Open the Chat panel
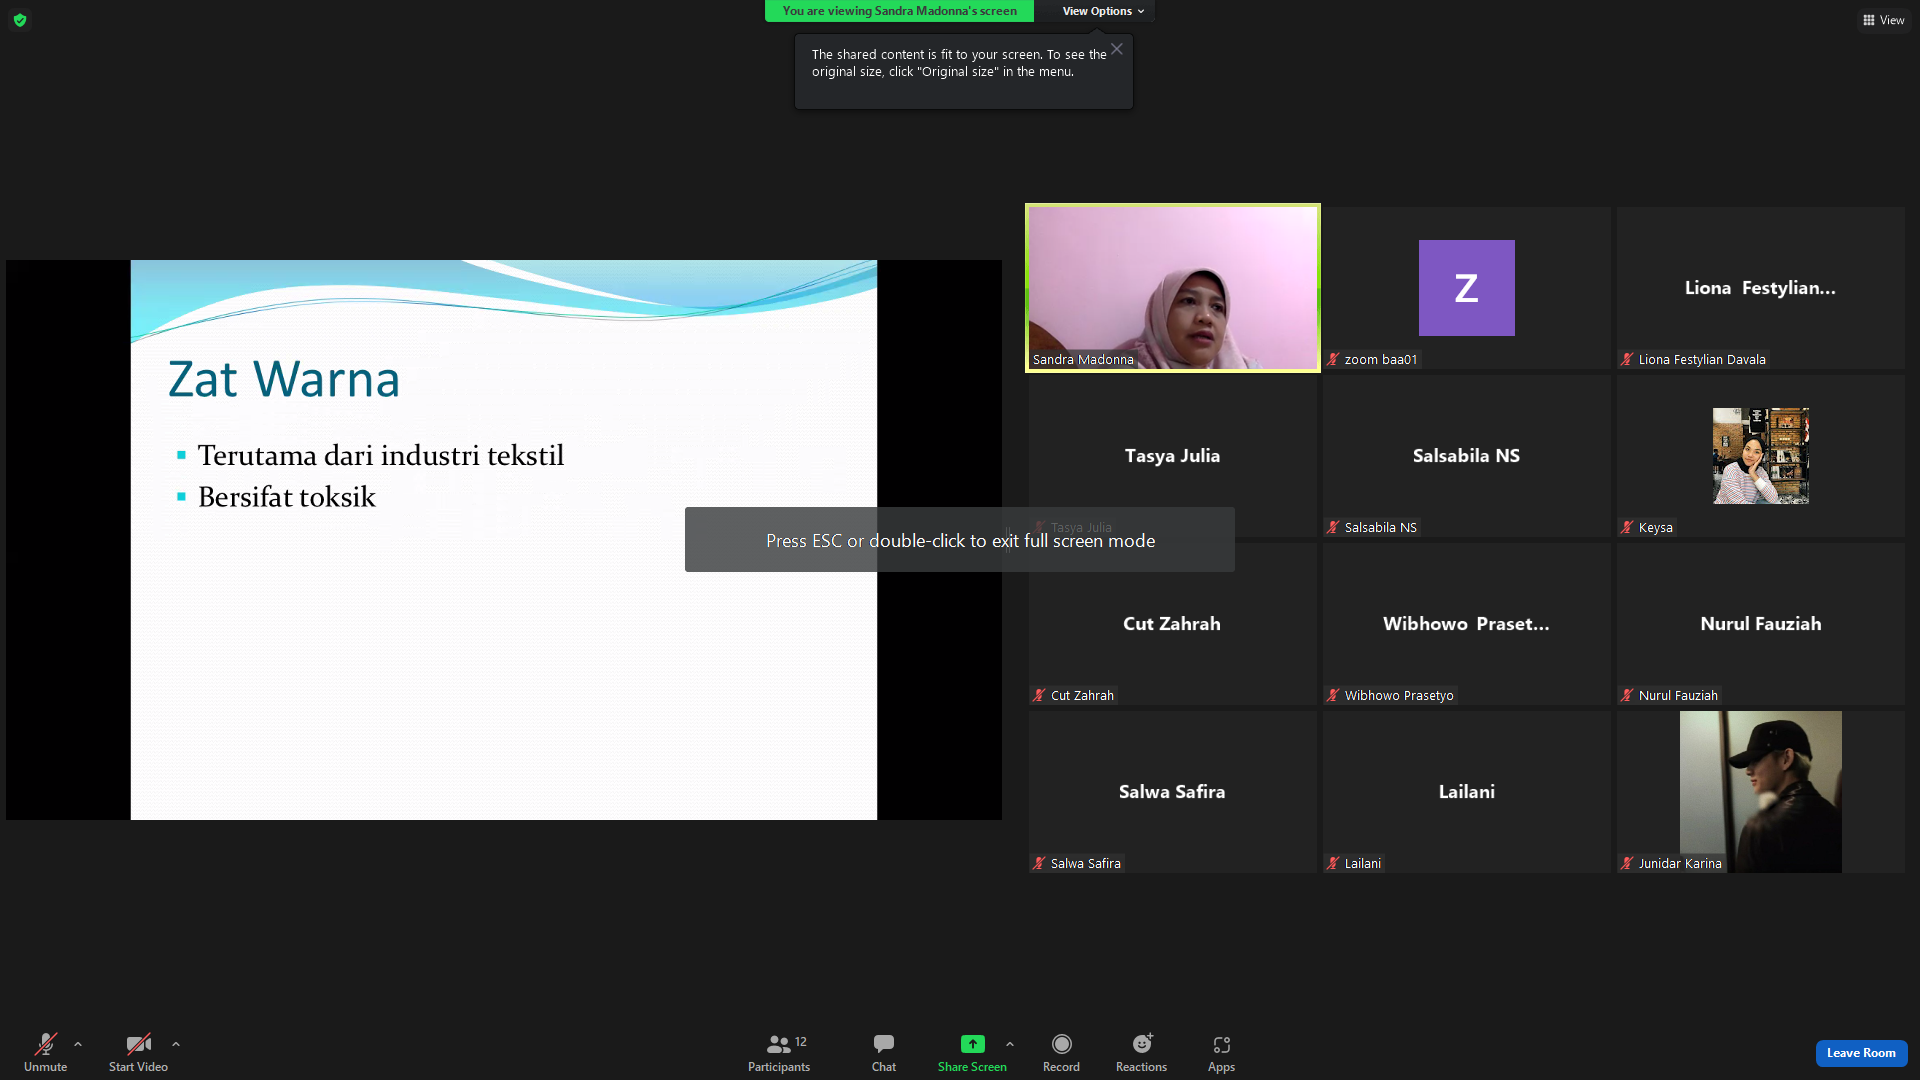The image size is (1920, 1080). coord(884,1052)
